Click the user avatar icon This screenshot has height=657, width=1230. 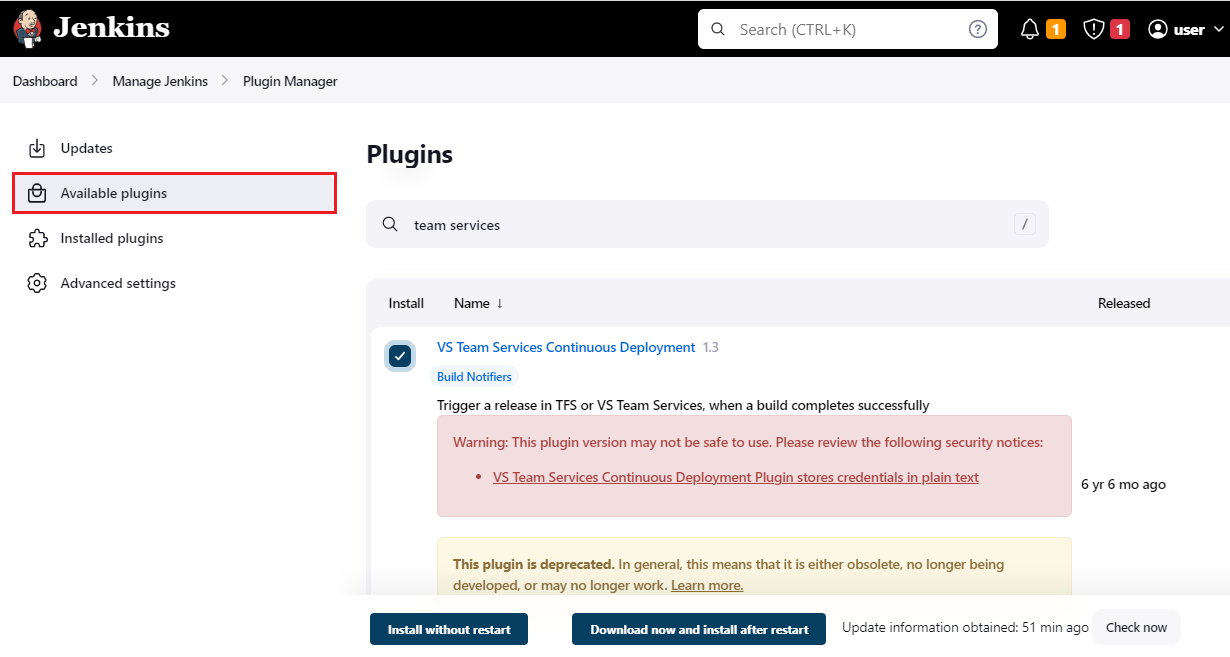click(x=1158, y=29)
